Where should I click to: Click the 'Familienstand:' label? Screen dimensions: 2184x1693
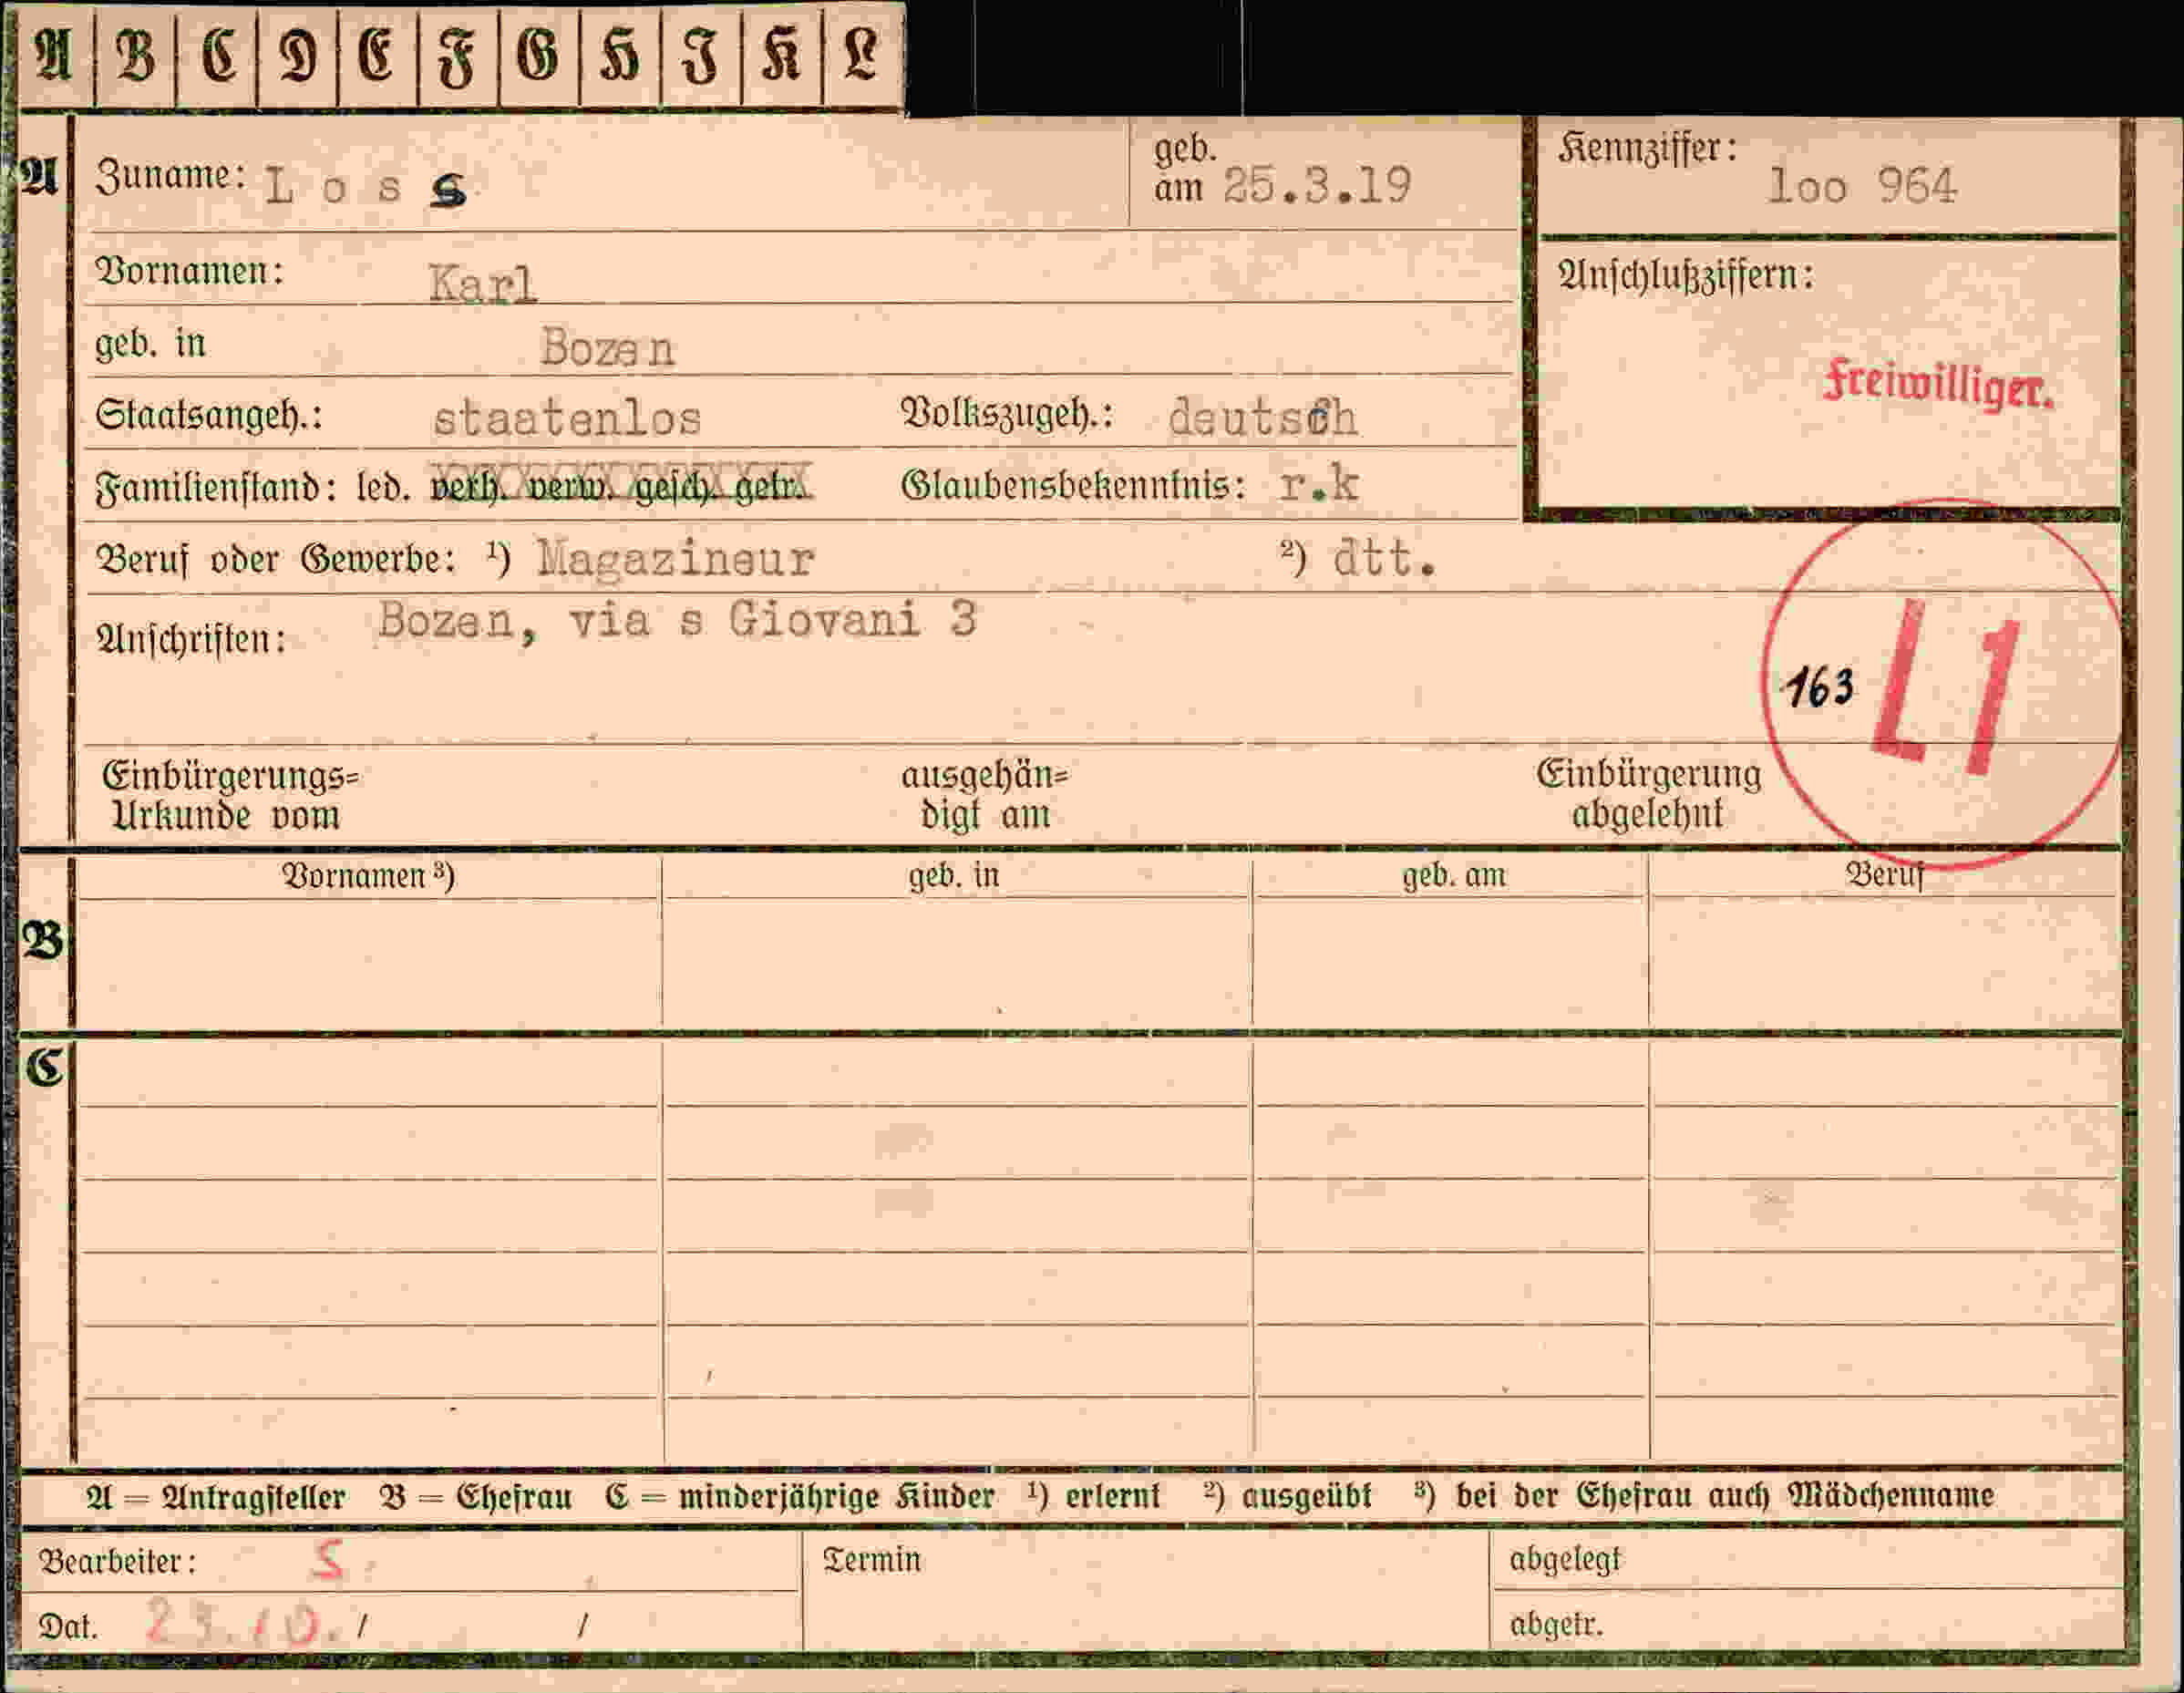(x=215, y=488)
